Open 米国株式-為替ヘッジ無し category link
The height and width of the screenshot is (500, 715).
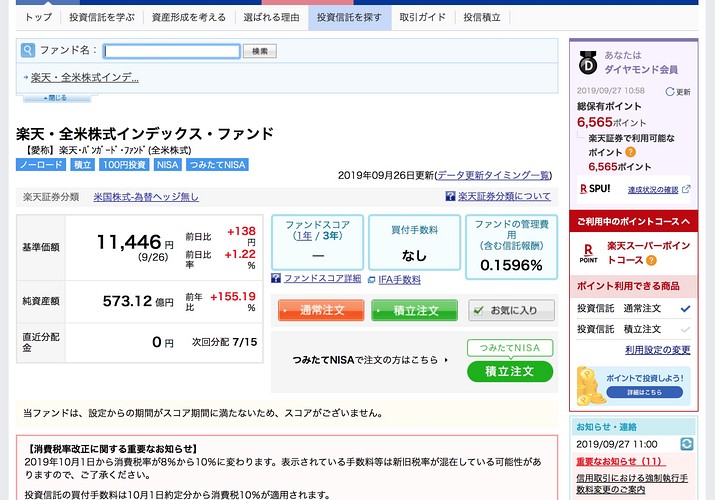click(146, 197)
